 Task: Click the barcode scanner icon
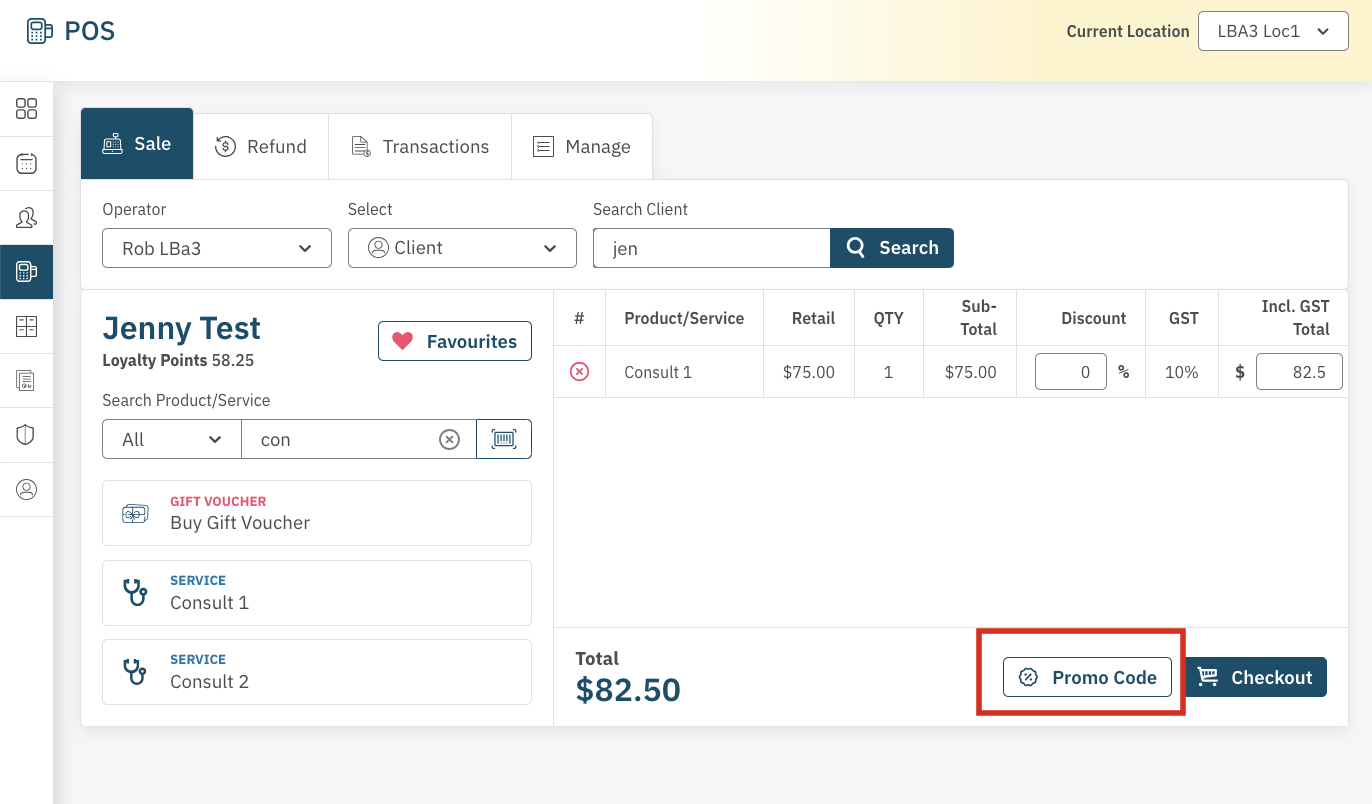pos(504,439)
